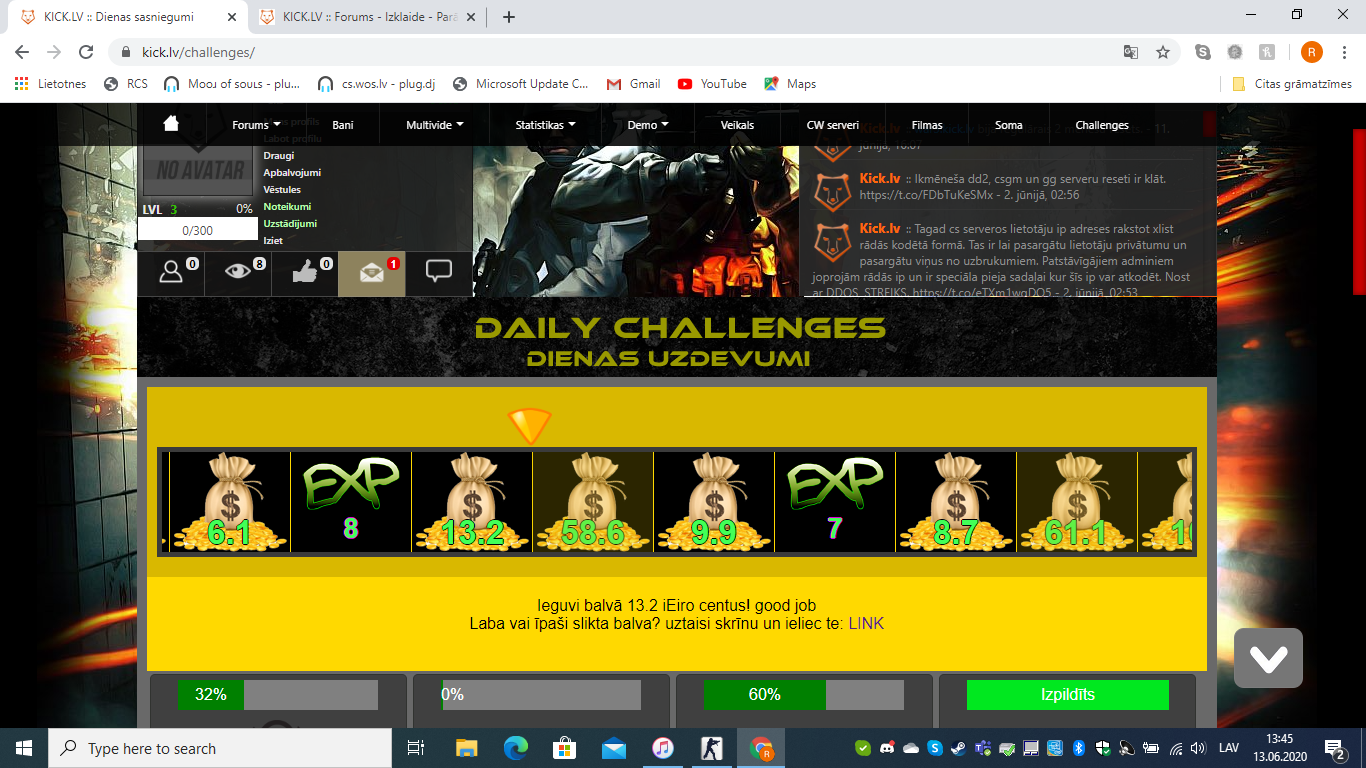Click the Draugi profile link
This screenshot has height=768, width=1366.
point(280,156)
